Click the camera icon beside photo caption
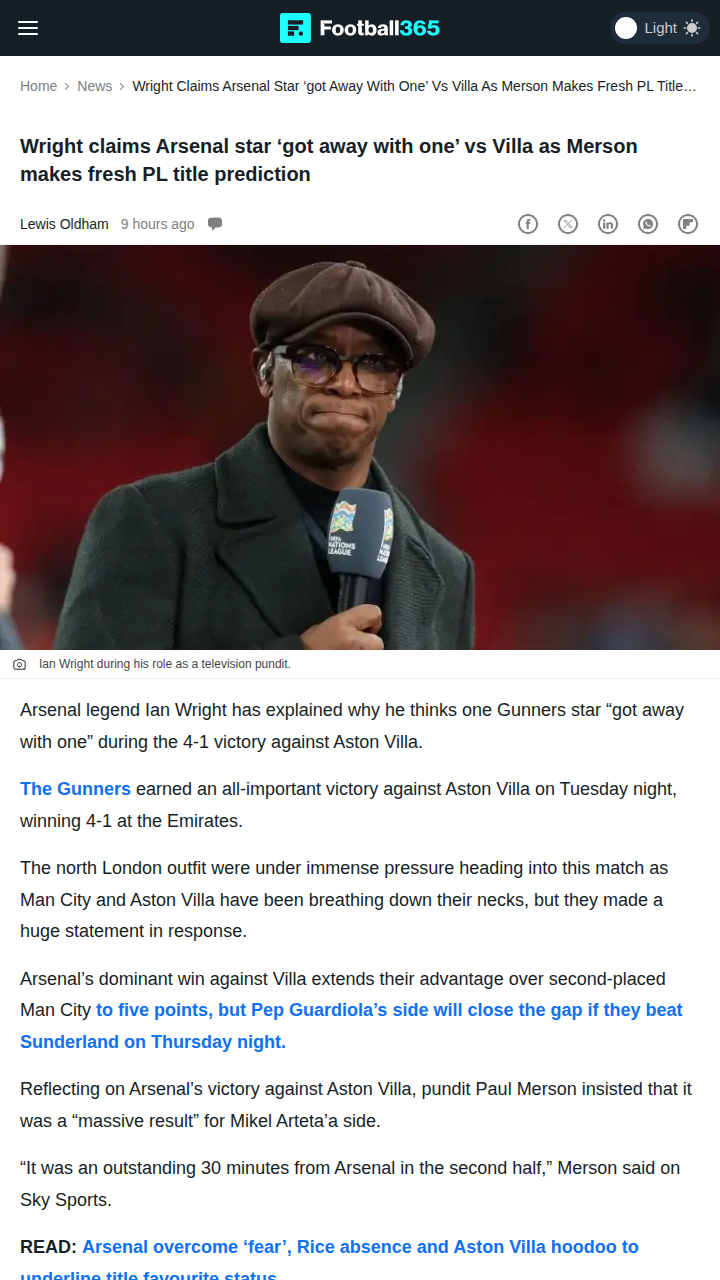 20,665
